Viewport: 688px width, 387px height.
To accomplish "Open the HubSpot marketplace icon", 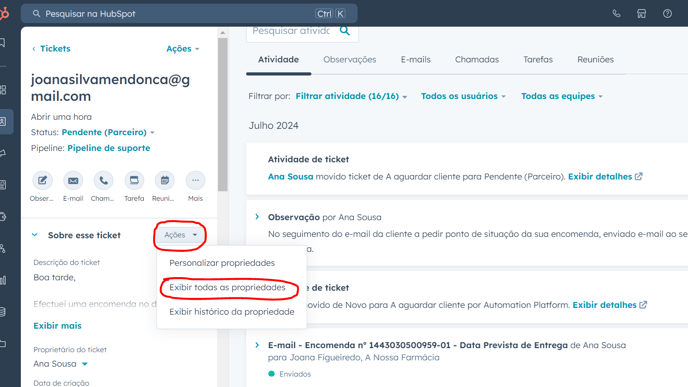I will 641,14.
